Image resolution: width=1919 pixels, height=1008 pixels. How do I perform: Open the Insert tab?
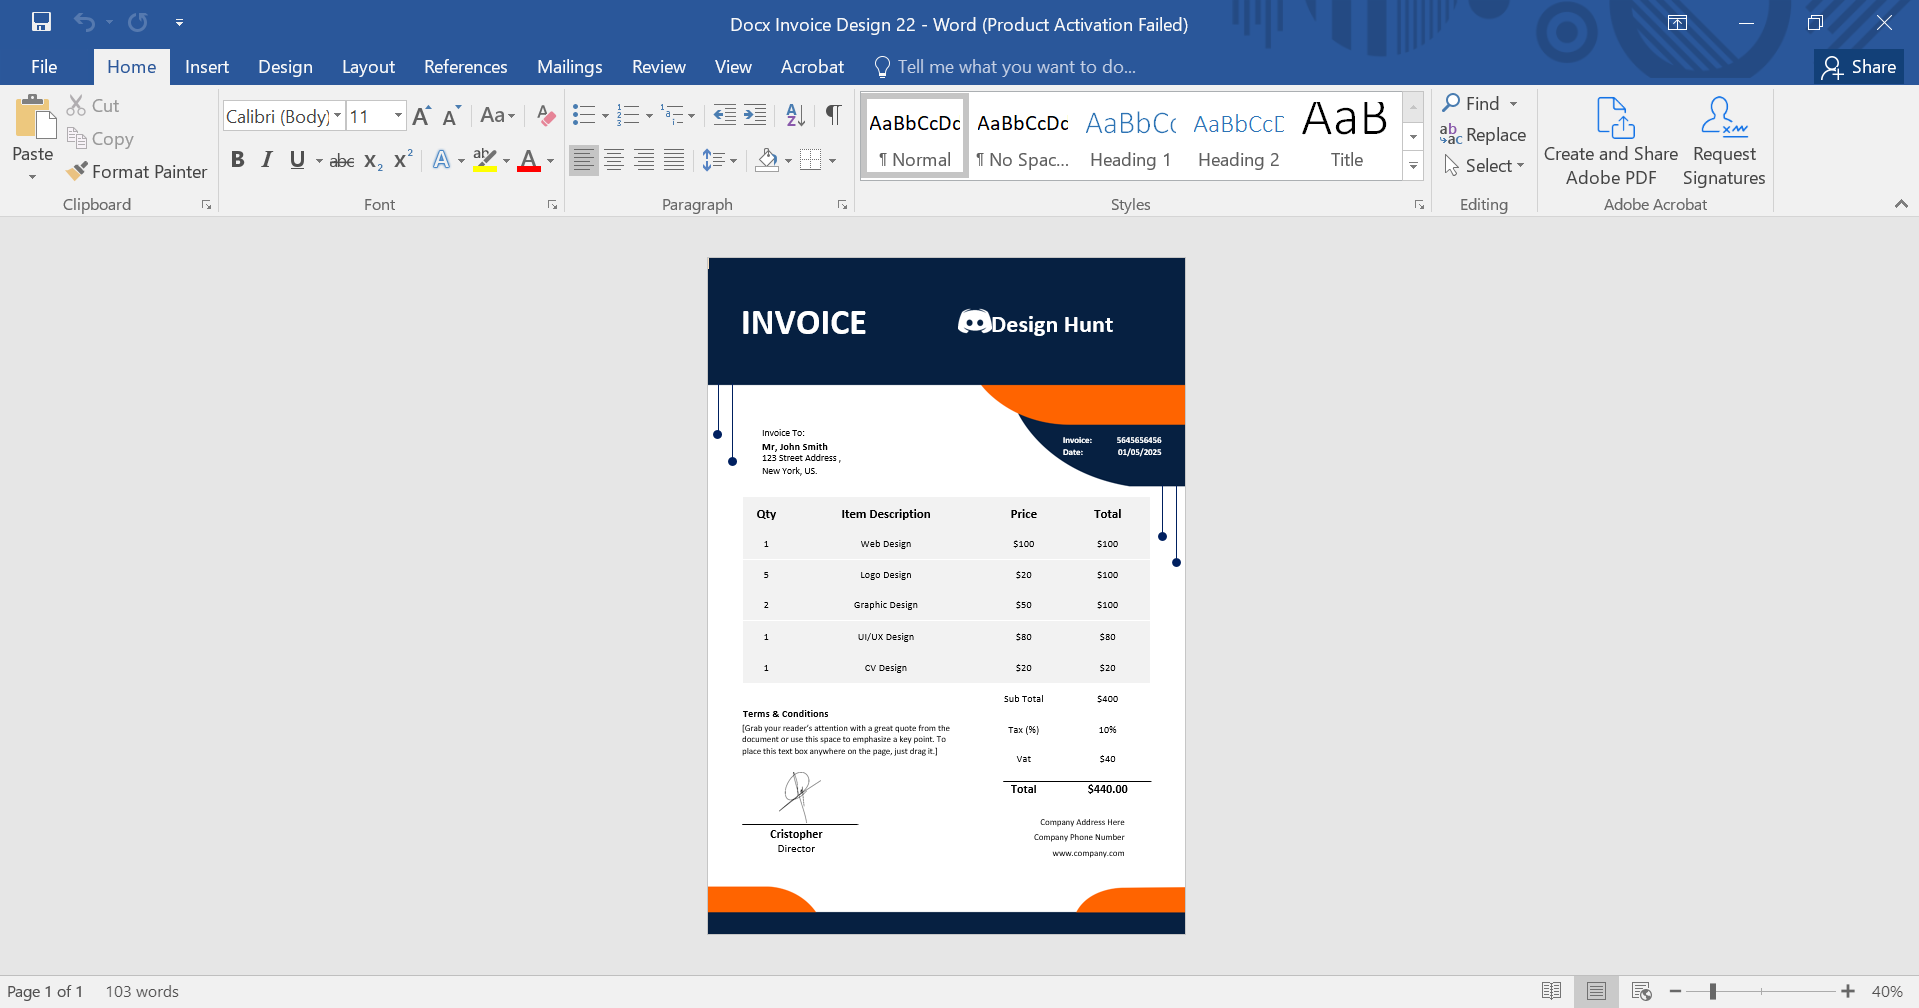click(x=206, y=67)
